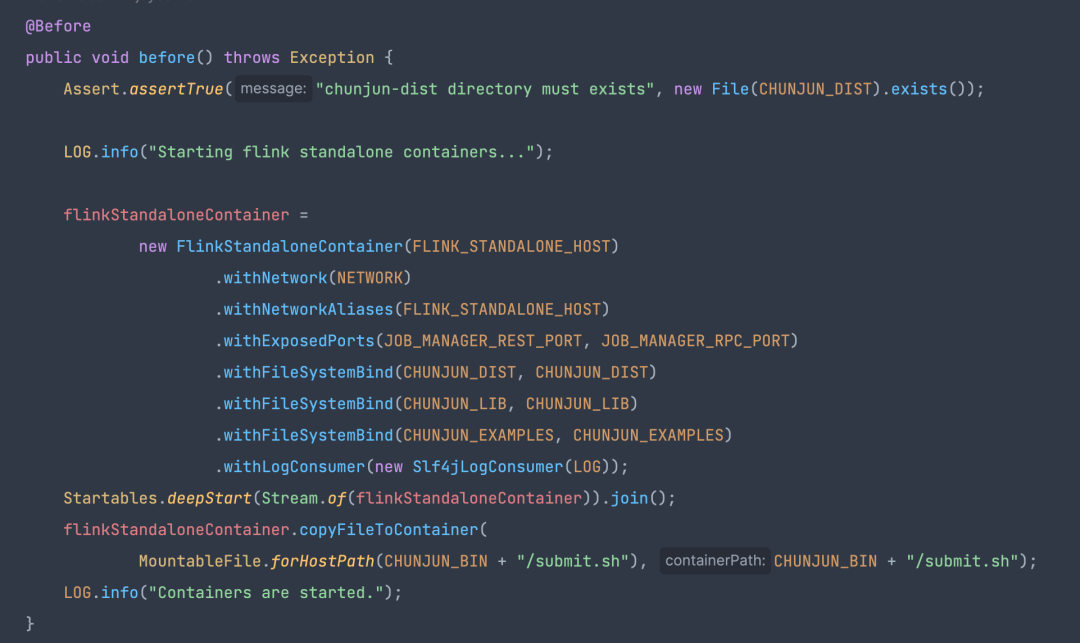The height and width of the screenshot is (643, 1080).
Task: Click the "message:" parameter inlay hint
Action: (x=273, y=89)
